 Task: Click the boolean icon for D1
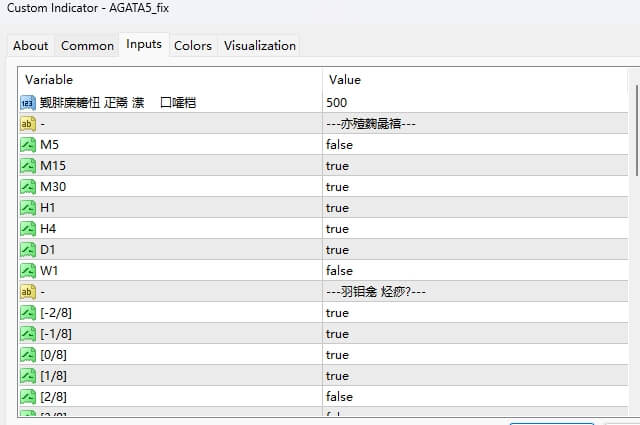tap(28, 250)
